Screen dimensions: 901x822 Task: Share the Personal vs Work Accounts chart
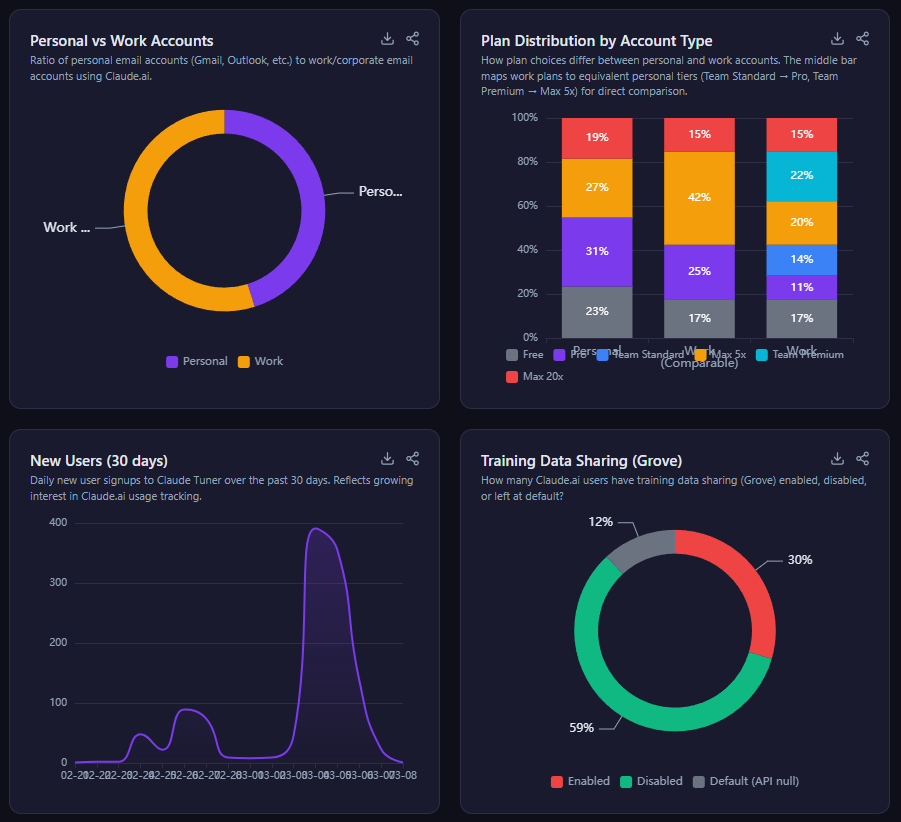click(413, 39)
